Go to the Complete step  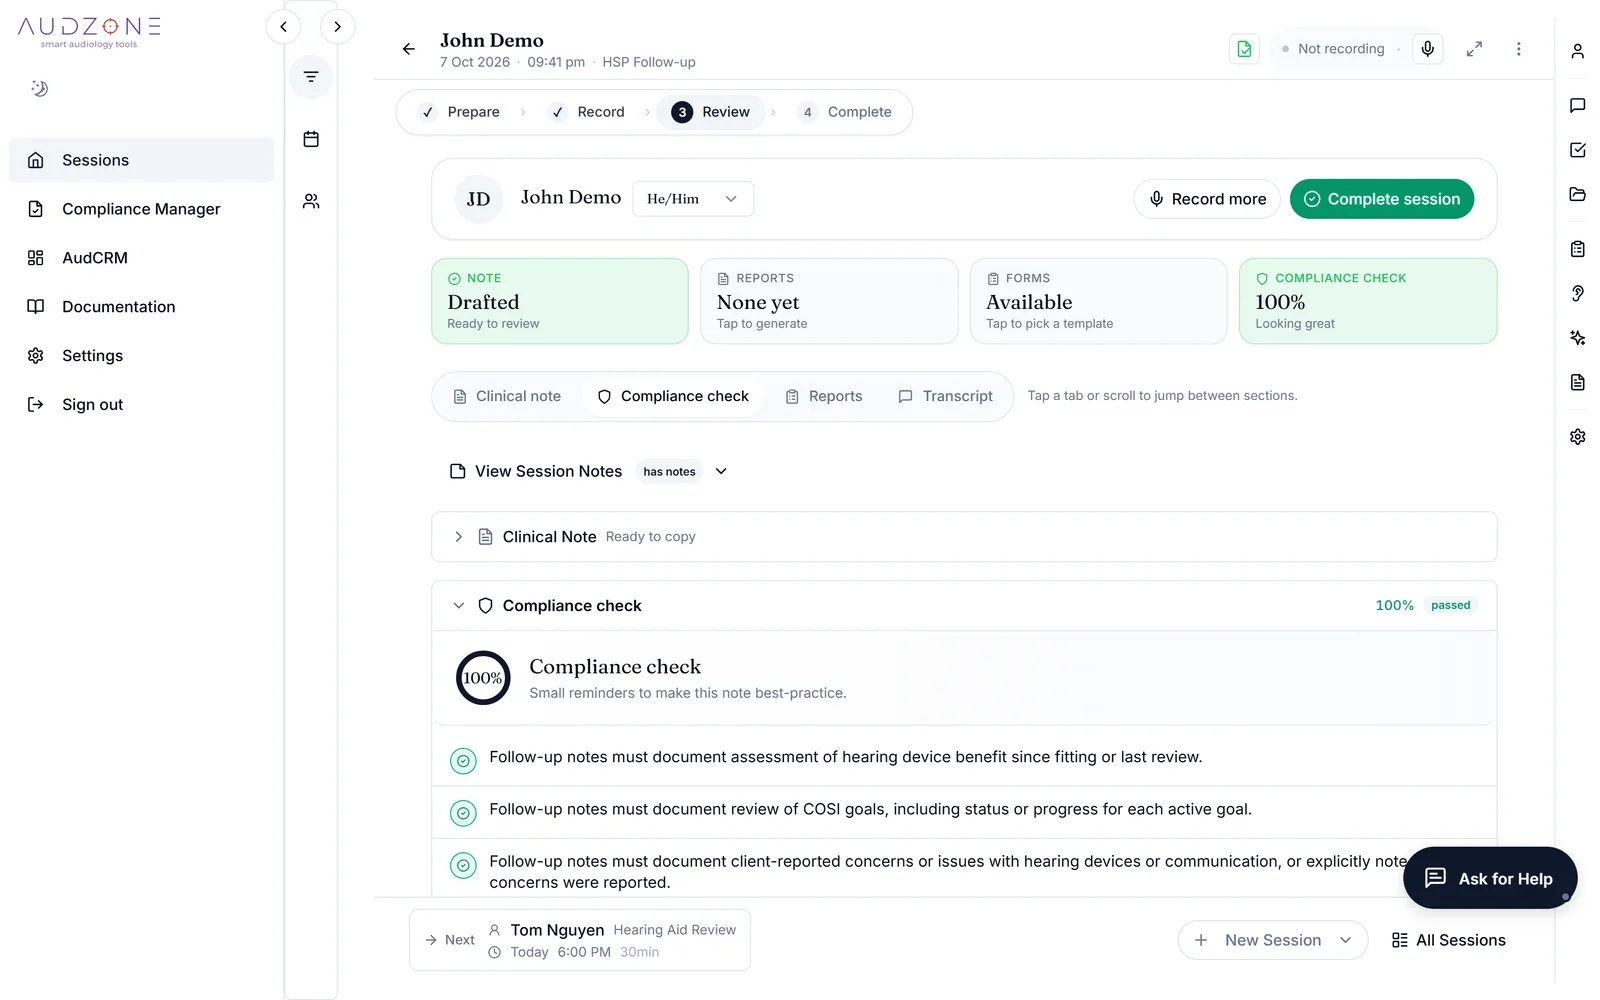[x=845, y=112]
